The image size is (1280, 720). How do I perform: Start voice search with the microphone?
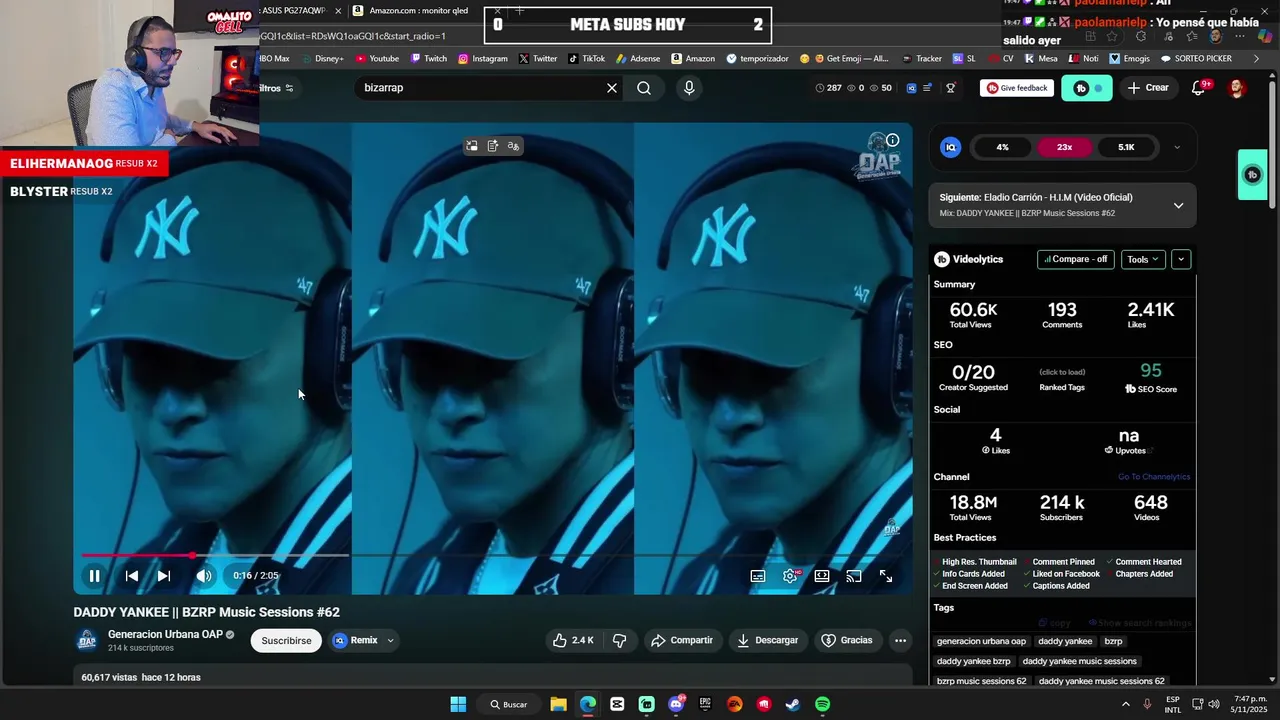[689, 88]
